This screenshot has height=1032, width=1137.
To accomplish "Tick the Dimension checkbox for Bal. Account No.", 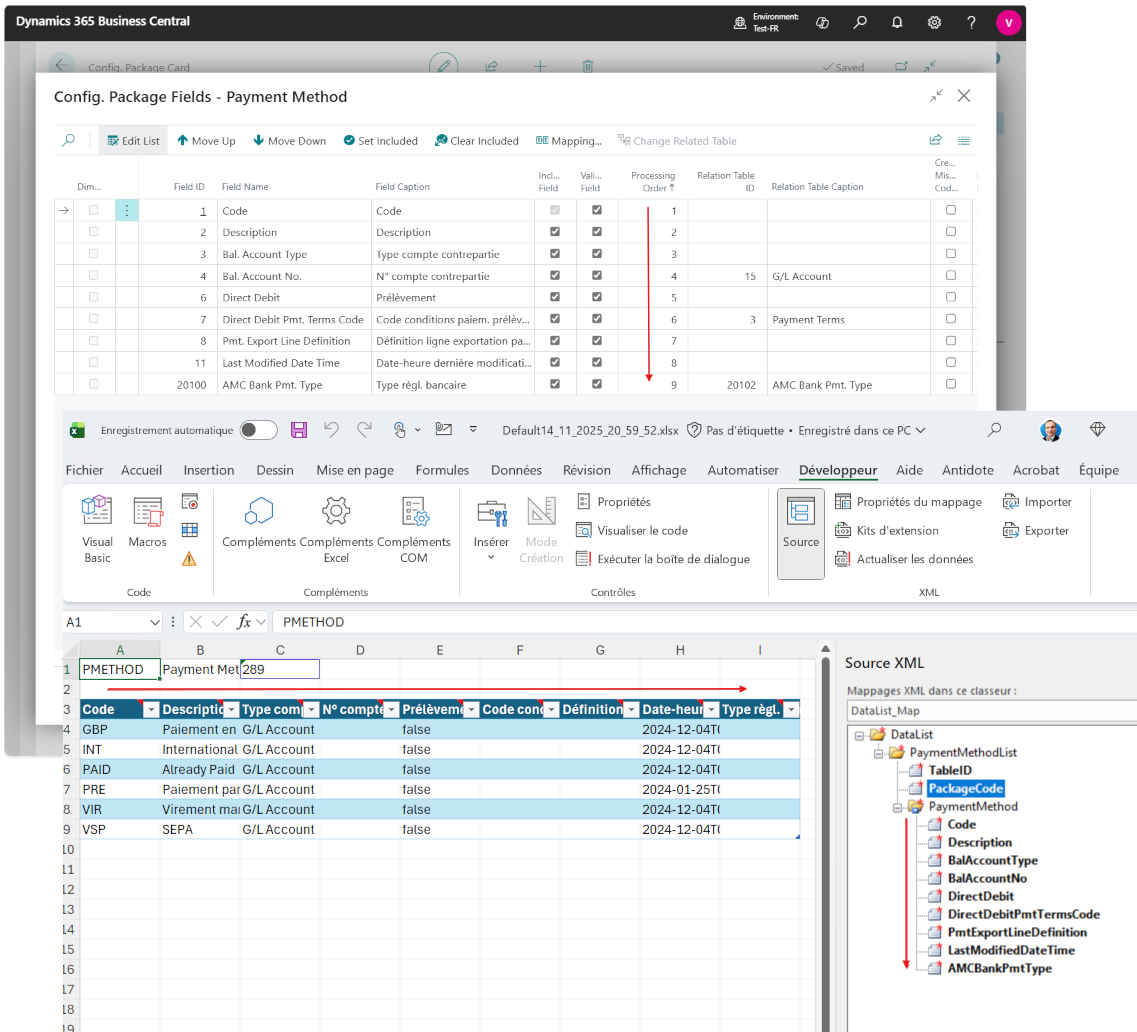I will (94, 276).
